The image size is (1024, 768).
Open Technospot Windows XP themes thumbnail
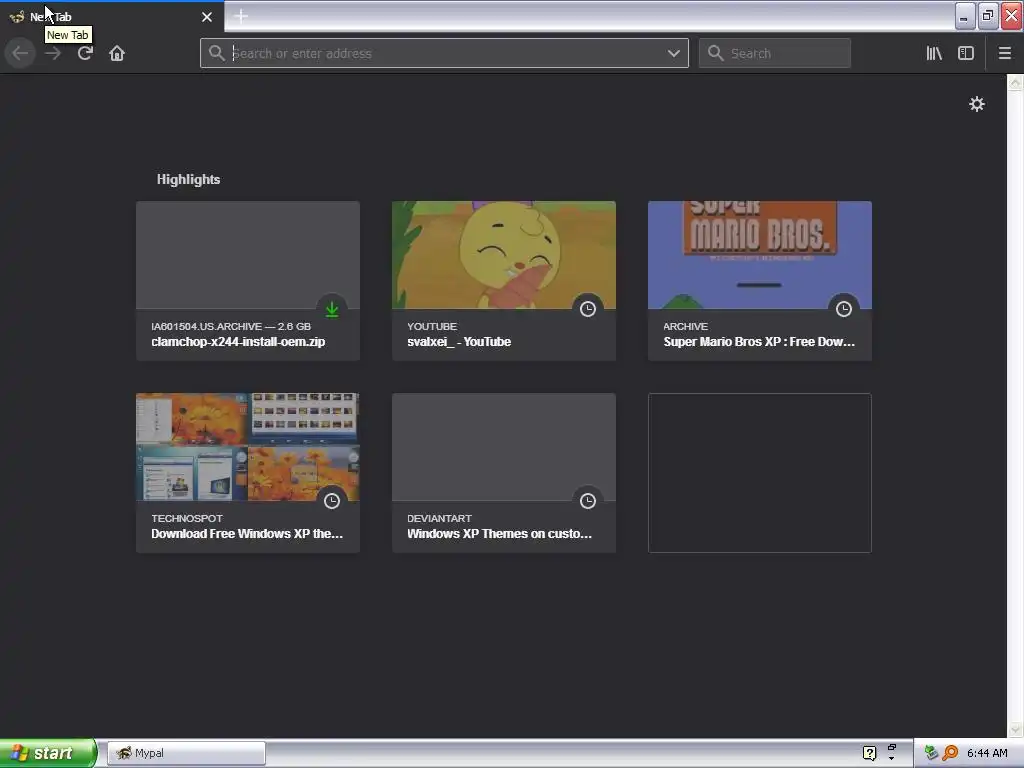[x=248, y=447]
